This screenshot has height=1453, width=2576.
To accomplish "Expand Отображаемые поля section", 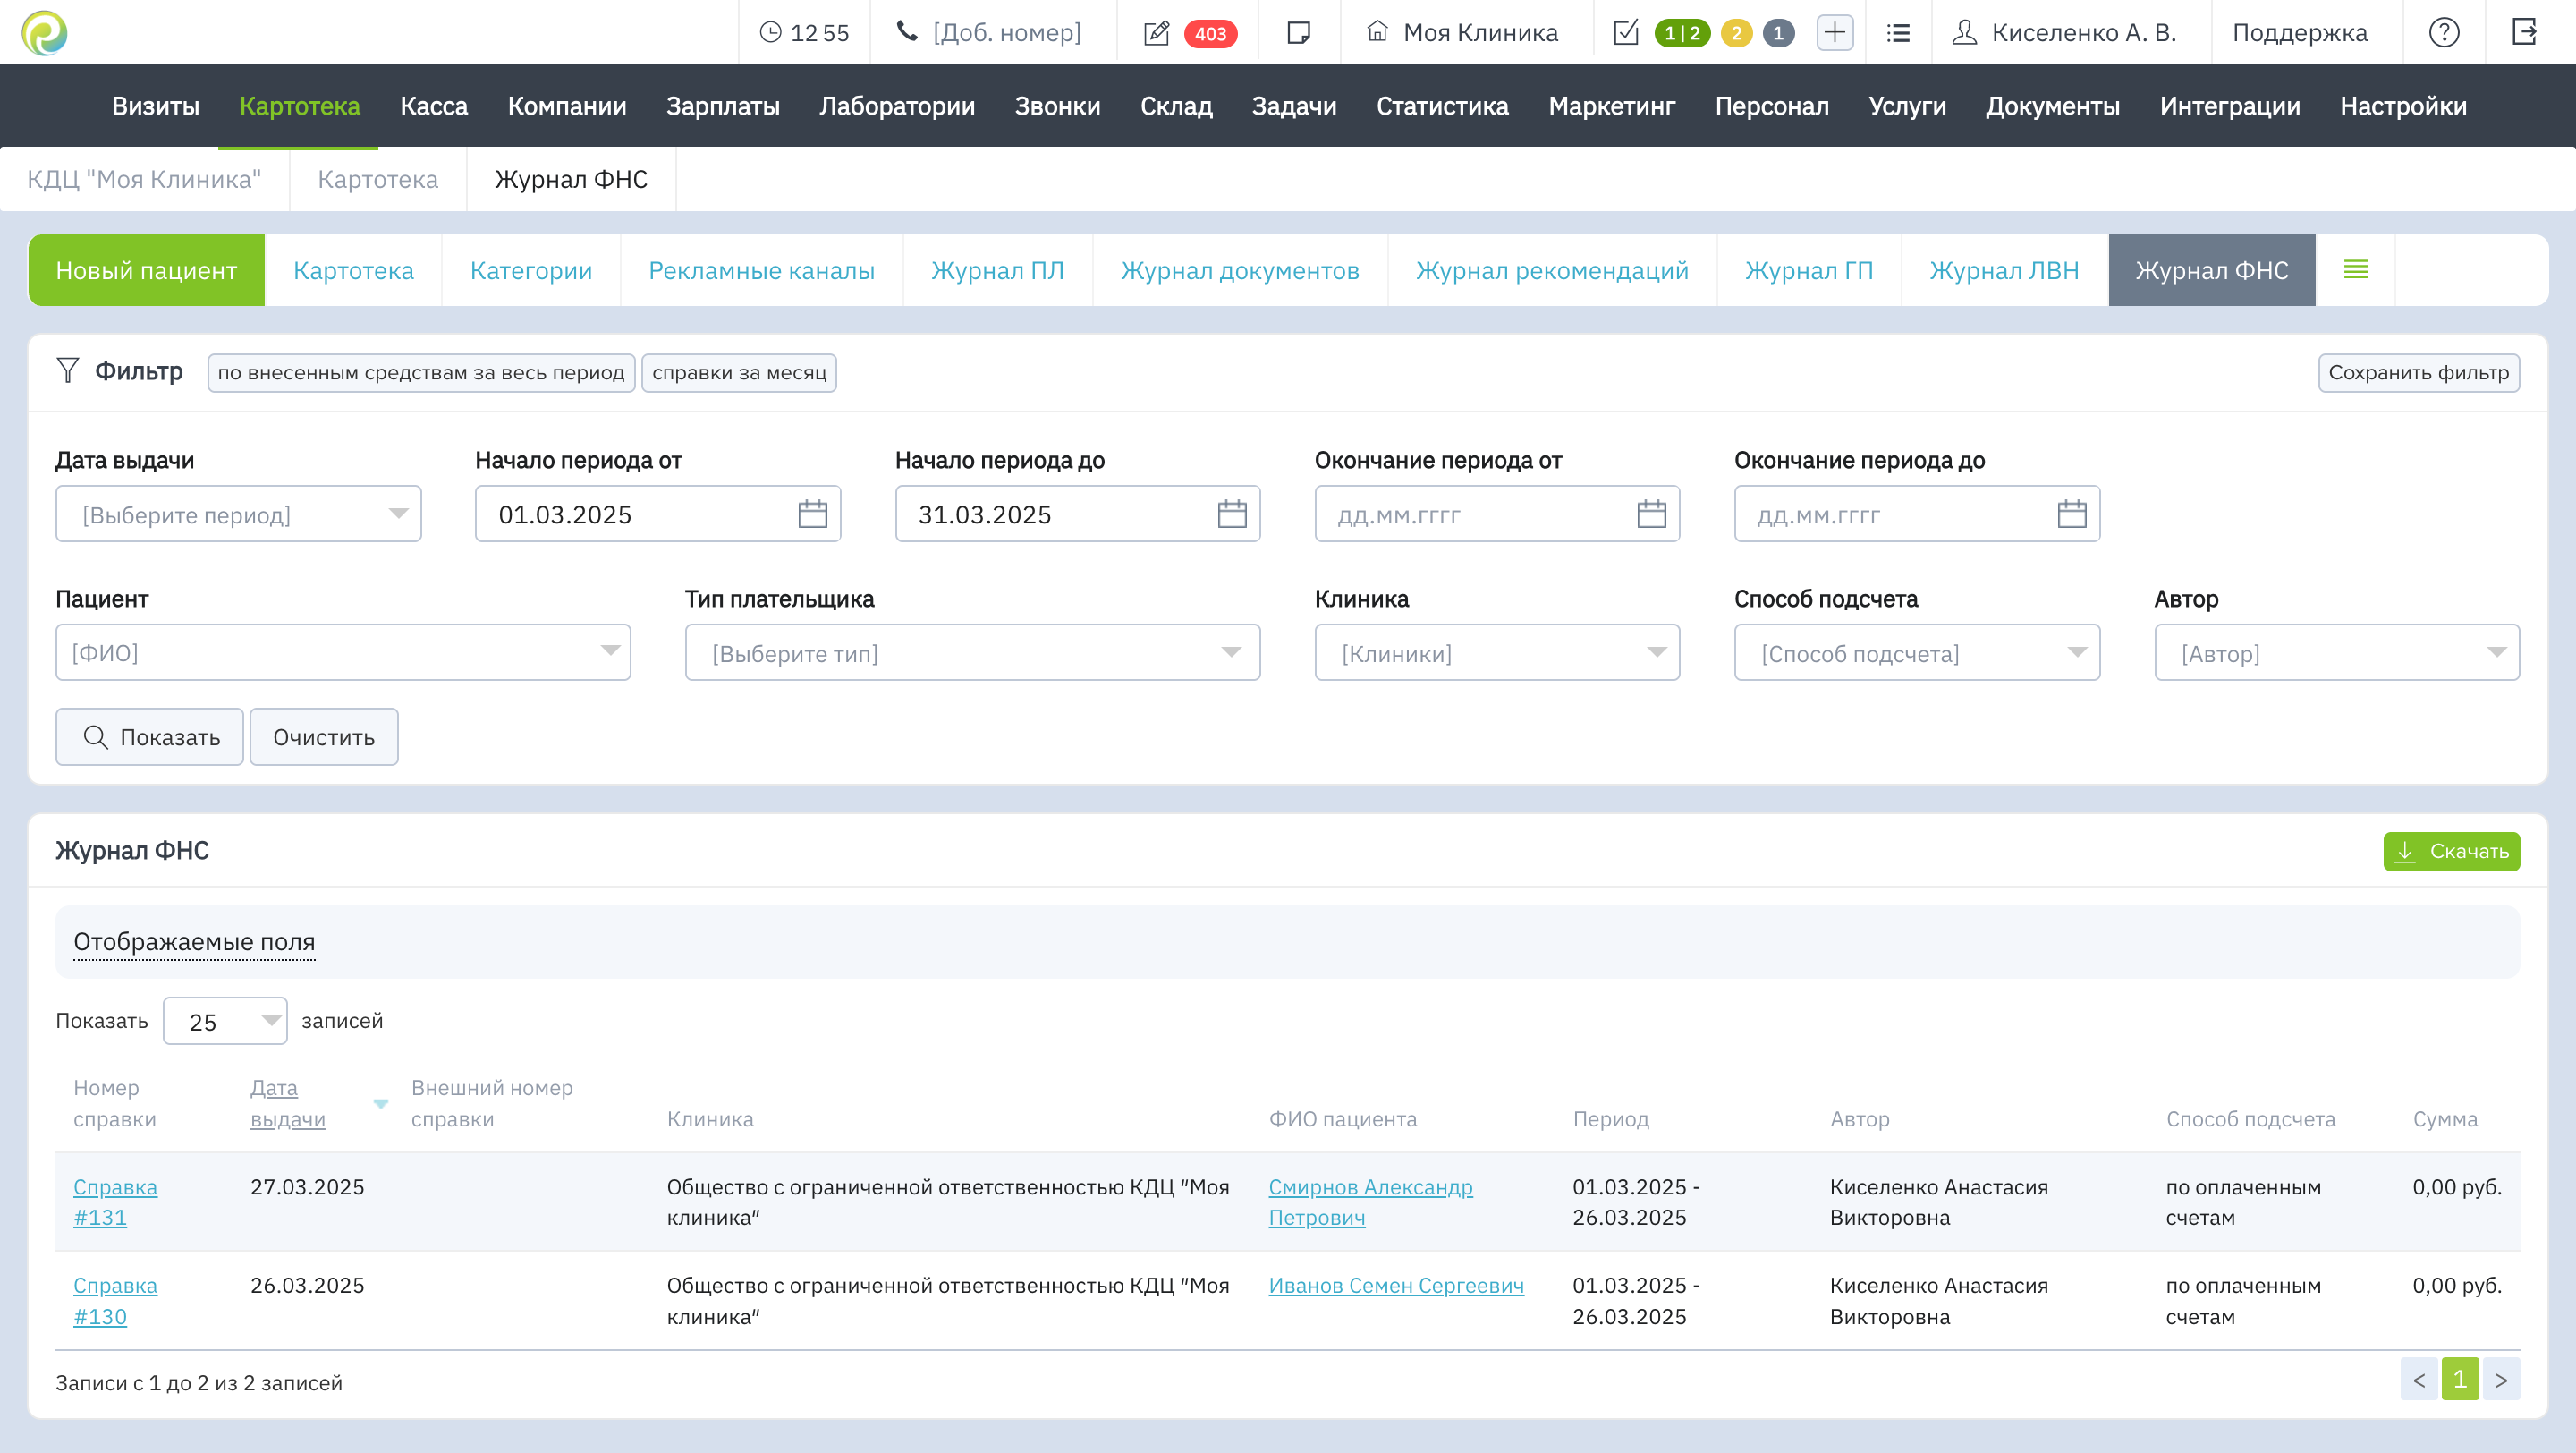I will coord(194,942).
